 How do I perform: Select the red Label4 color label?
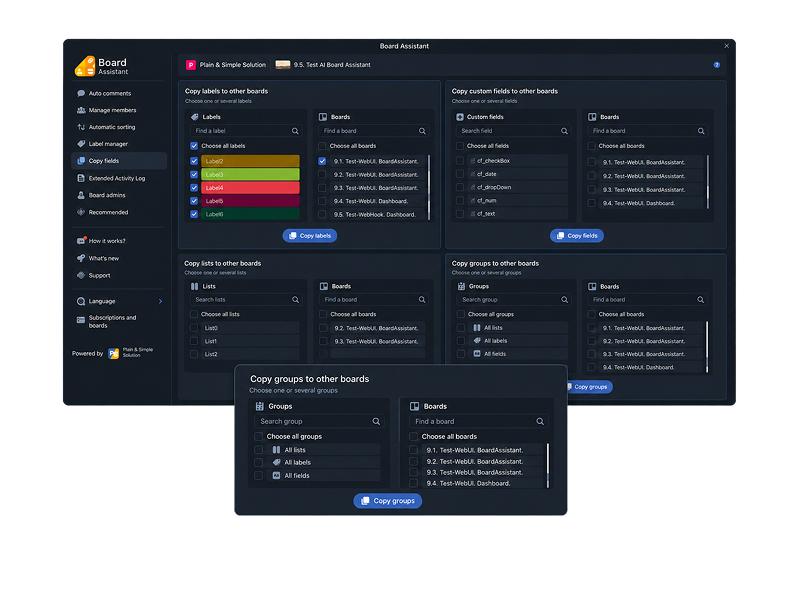[250, 188]
